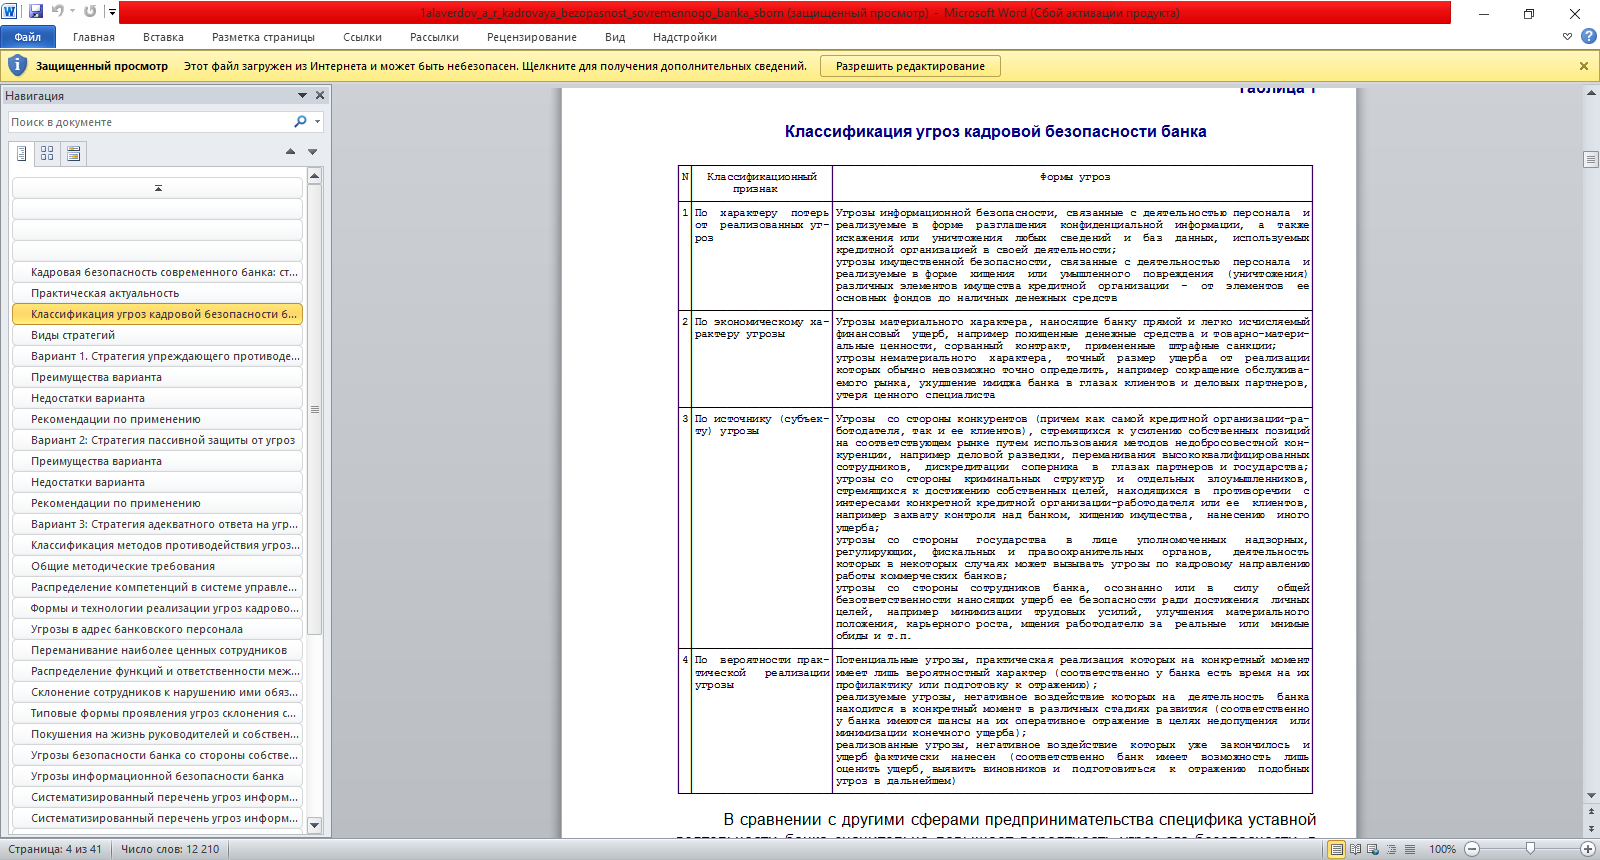This screenshot has width=1600, height=860.
Task: Go to heading Общие методические требования
Action: (x=157, y=566)
